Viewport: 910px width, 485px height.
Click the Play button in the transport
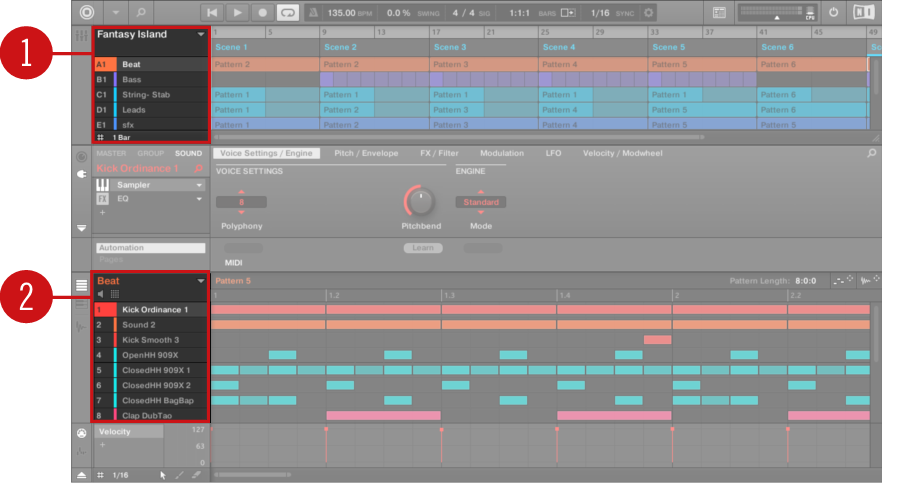click(238, 12)
